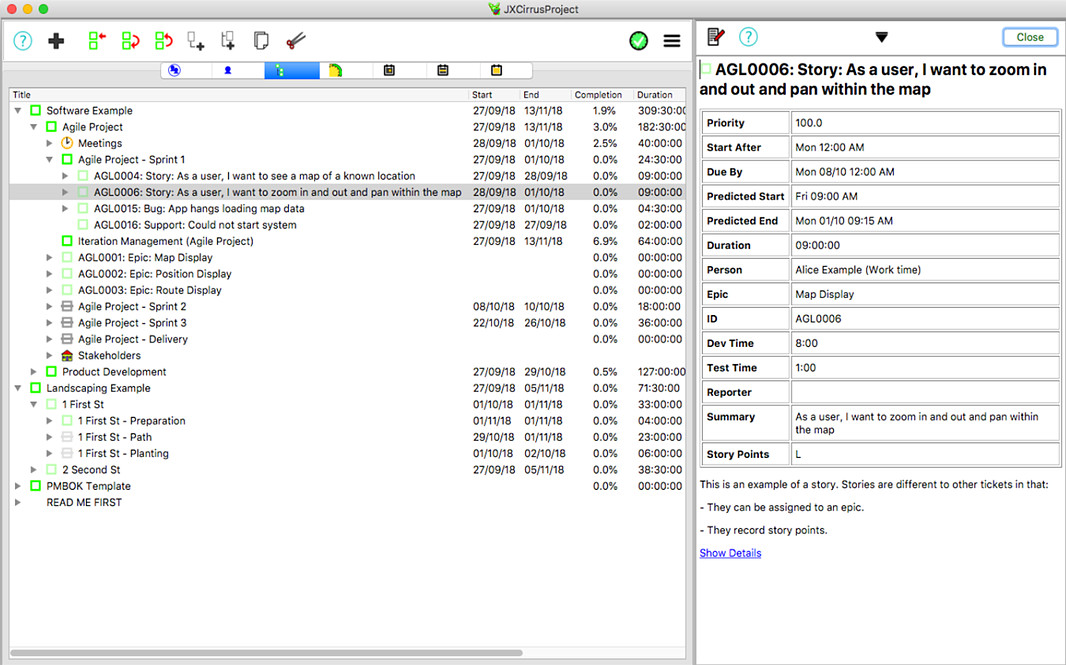Click green status box beside Software Example

pyautogui.click(x=35, y=110)
